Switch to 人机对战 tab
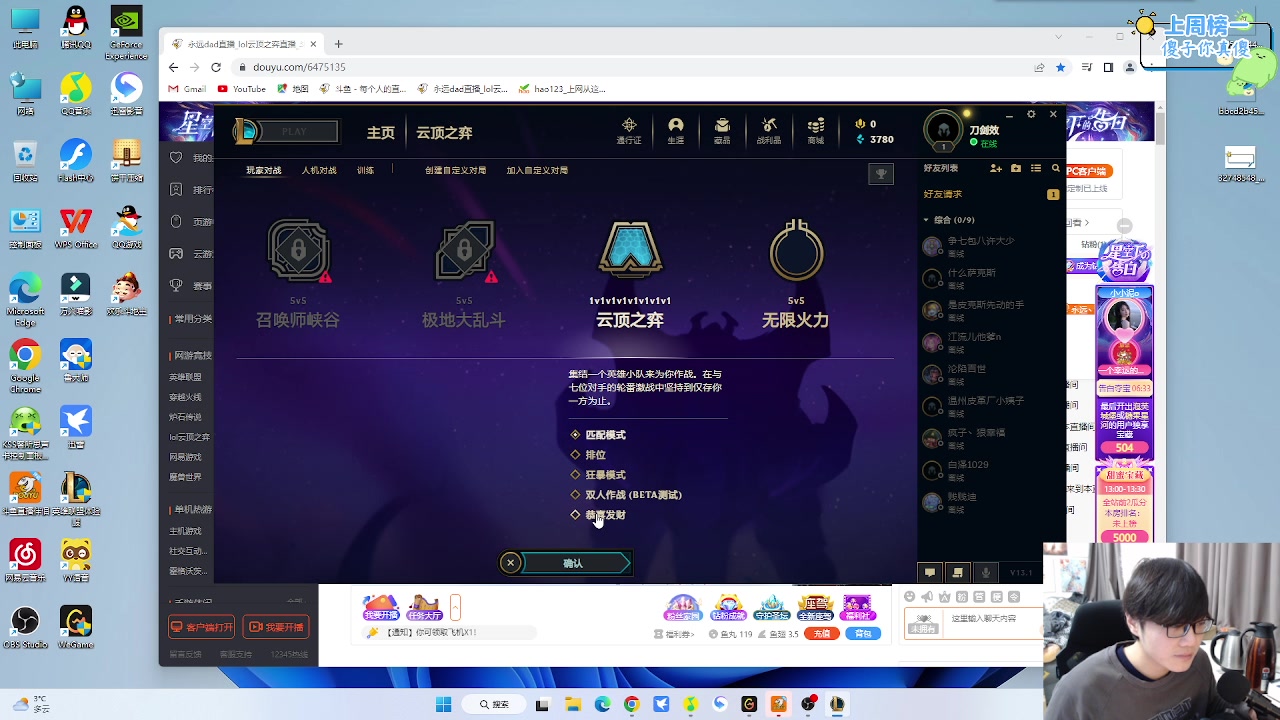 319,170
